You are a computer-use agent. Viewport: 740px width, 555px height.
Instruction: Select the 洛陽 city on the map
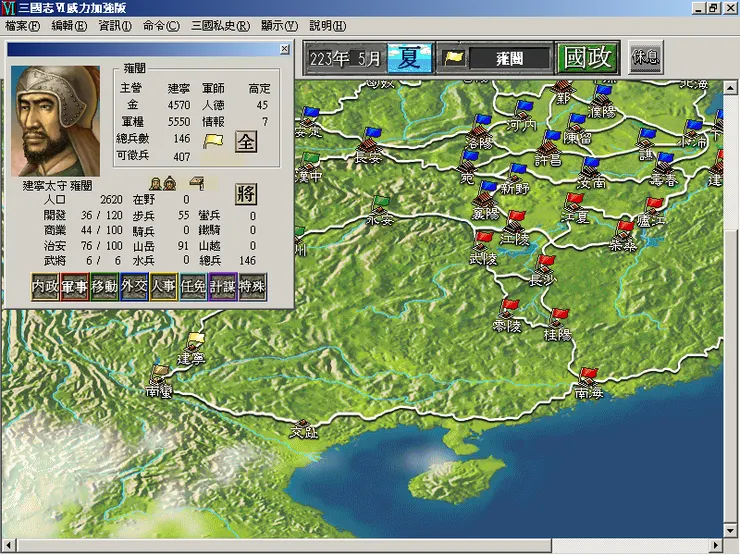click(x=479, y=133)
